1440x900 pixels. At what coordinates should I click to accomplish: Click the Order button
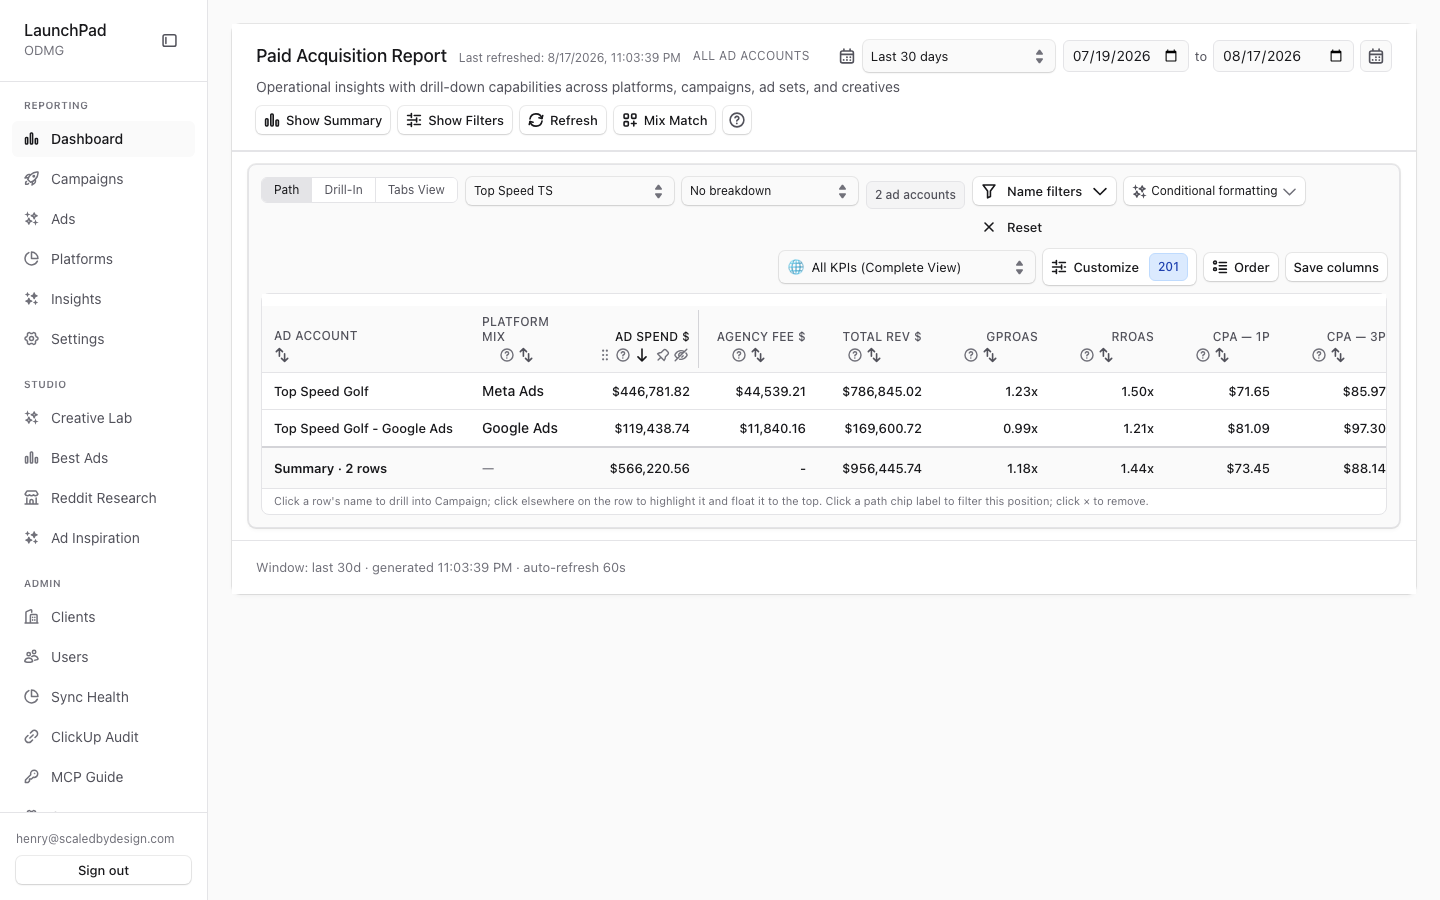[x=1241, y=267]
